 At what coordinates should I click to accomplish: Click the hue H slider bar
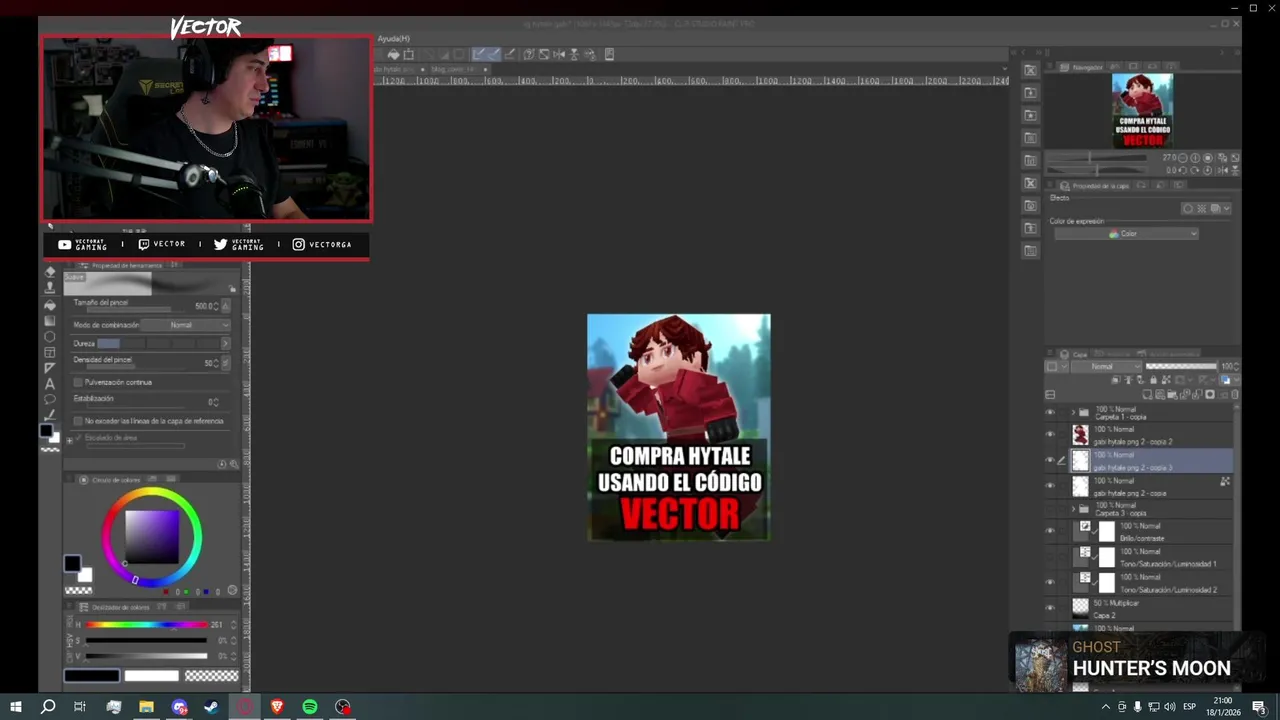coord(146,625)
